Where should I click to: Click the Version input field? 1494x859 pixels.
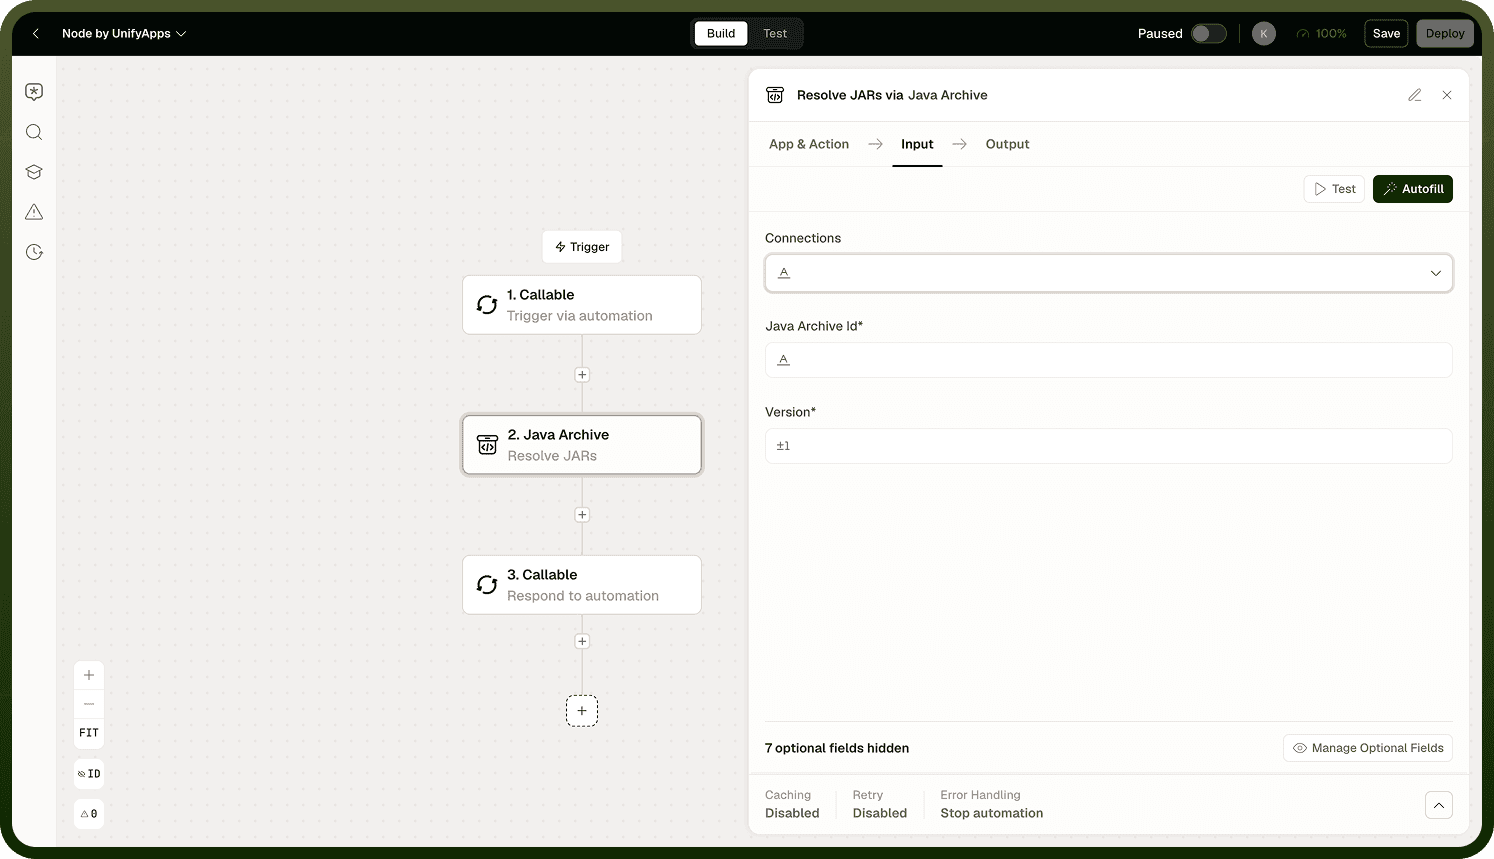pos(1109,446)
